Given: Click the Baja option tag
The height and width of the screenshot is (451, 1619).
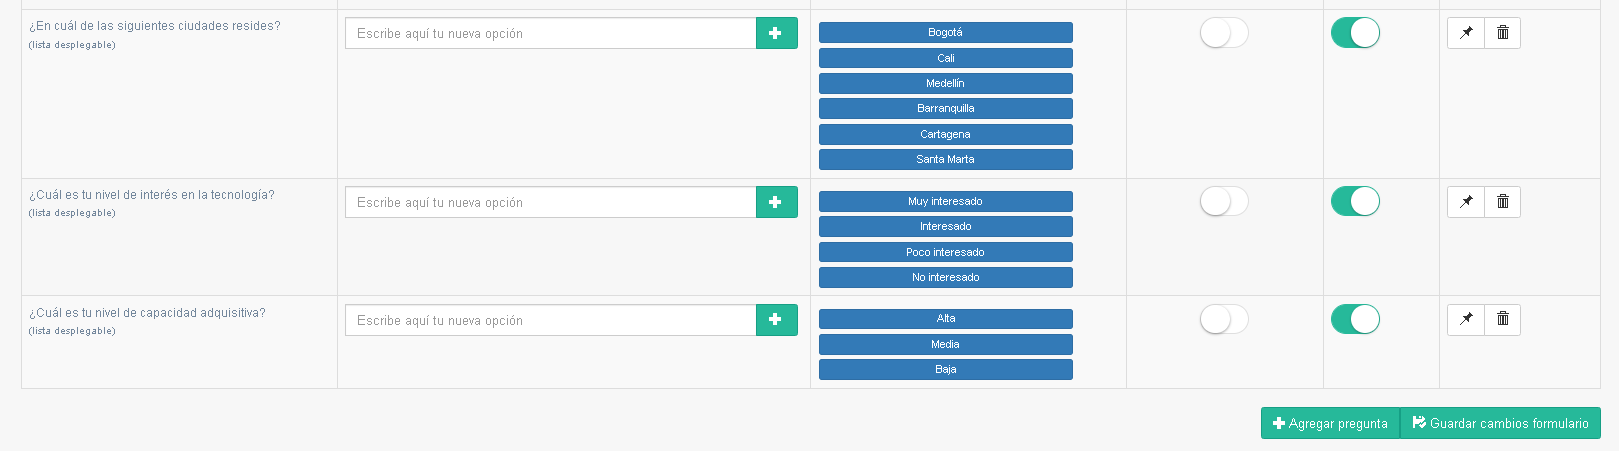Looking at the screenshot, I should (946, 370).
